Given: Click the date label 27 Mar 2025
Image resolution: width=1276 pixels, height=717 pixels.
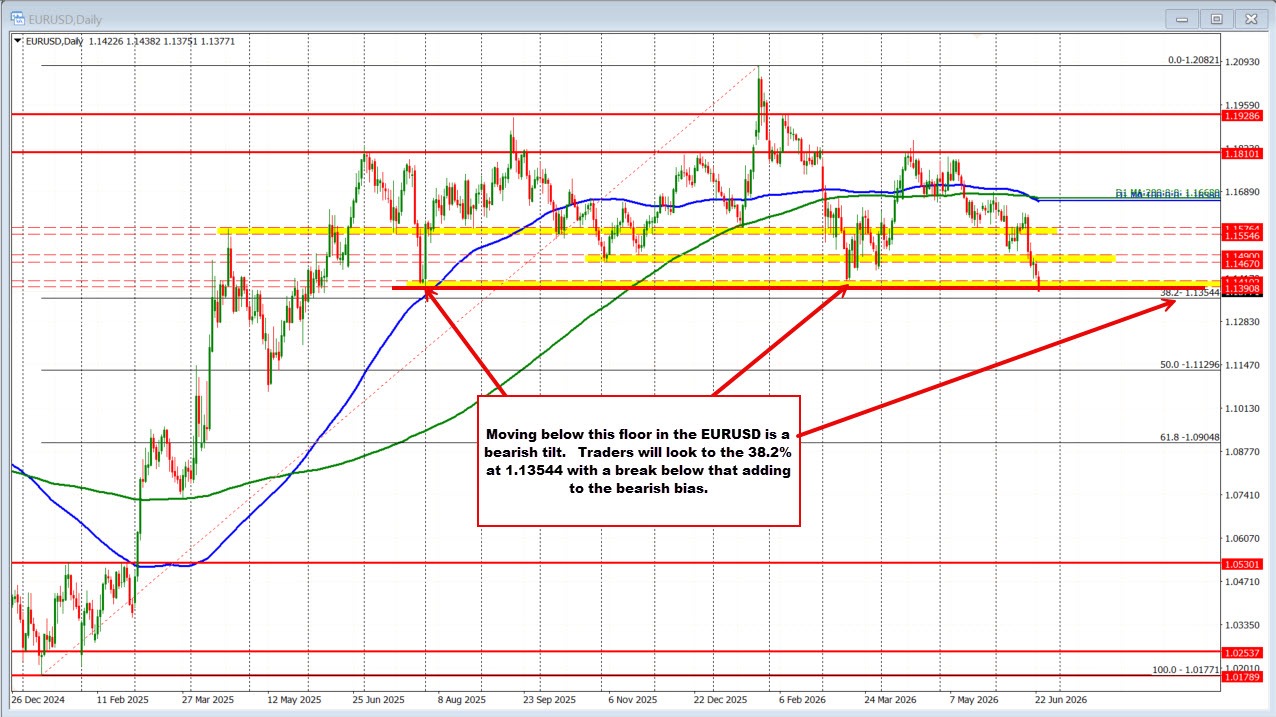Looking at the screenshot, I should point(209,700).
